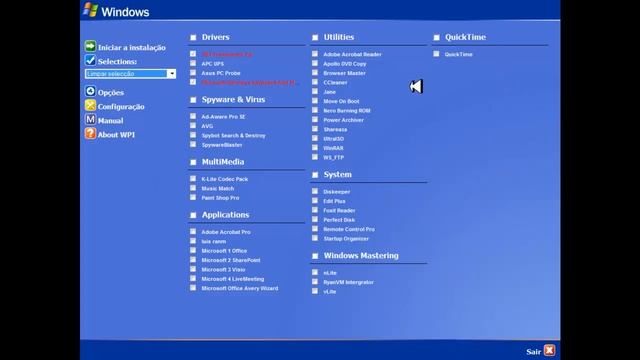640x360 pixels.
Task: Check the Diskeeper checkbox
Action: coord(315,191)
